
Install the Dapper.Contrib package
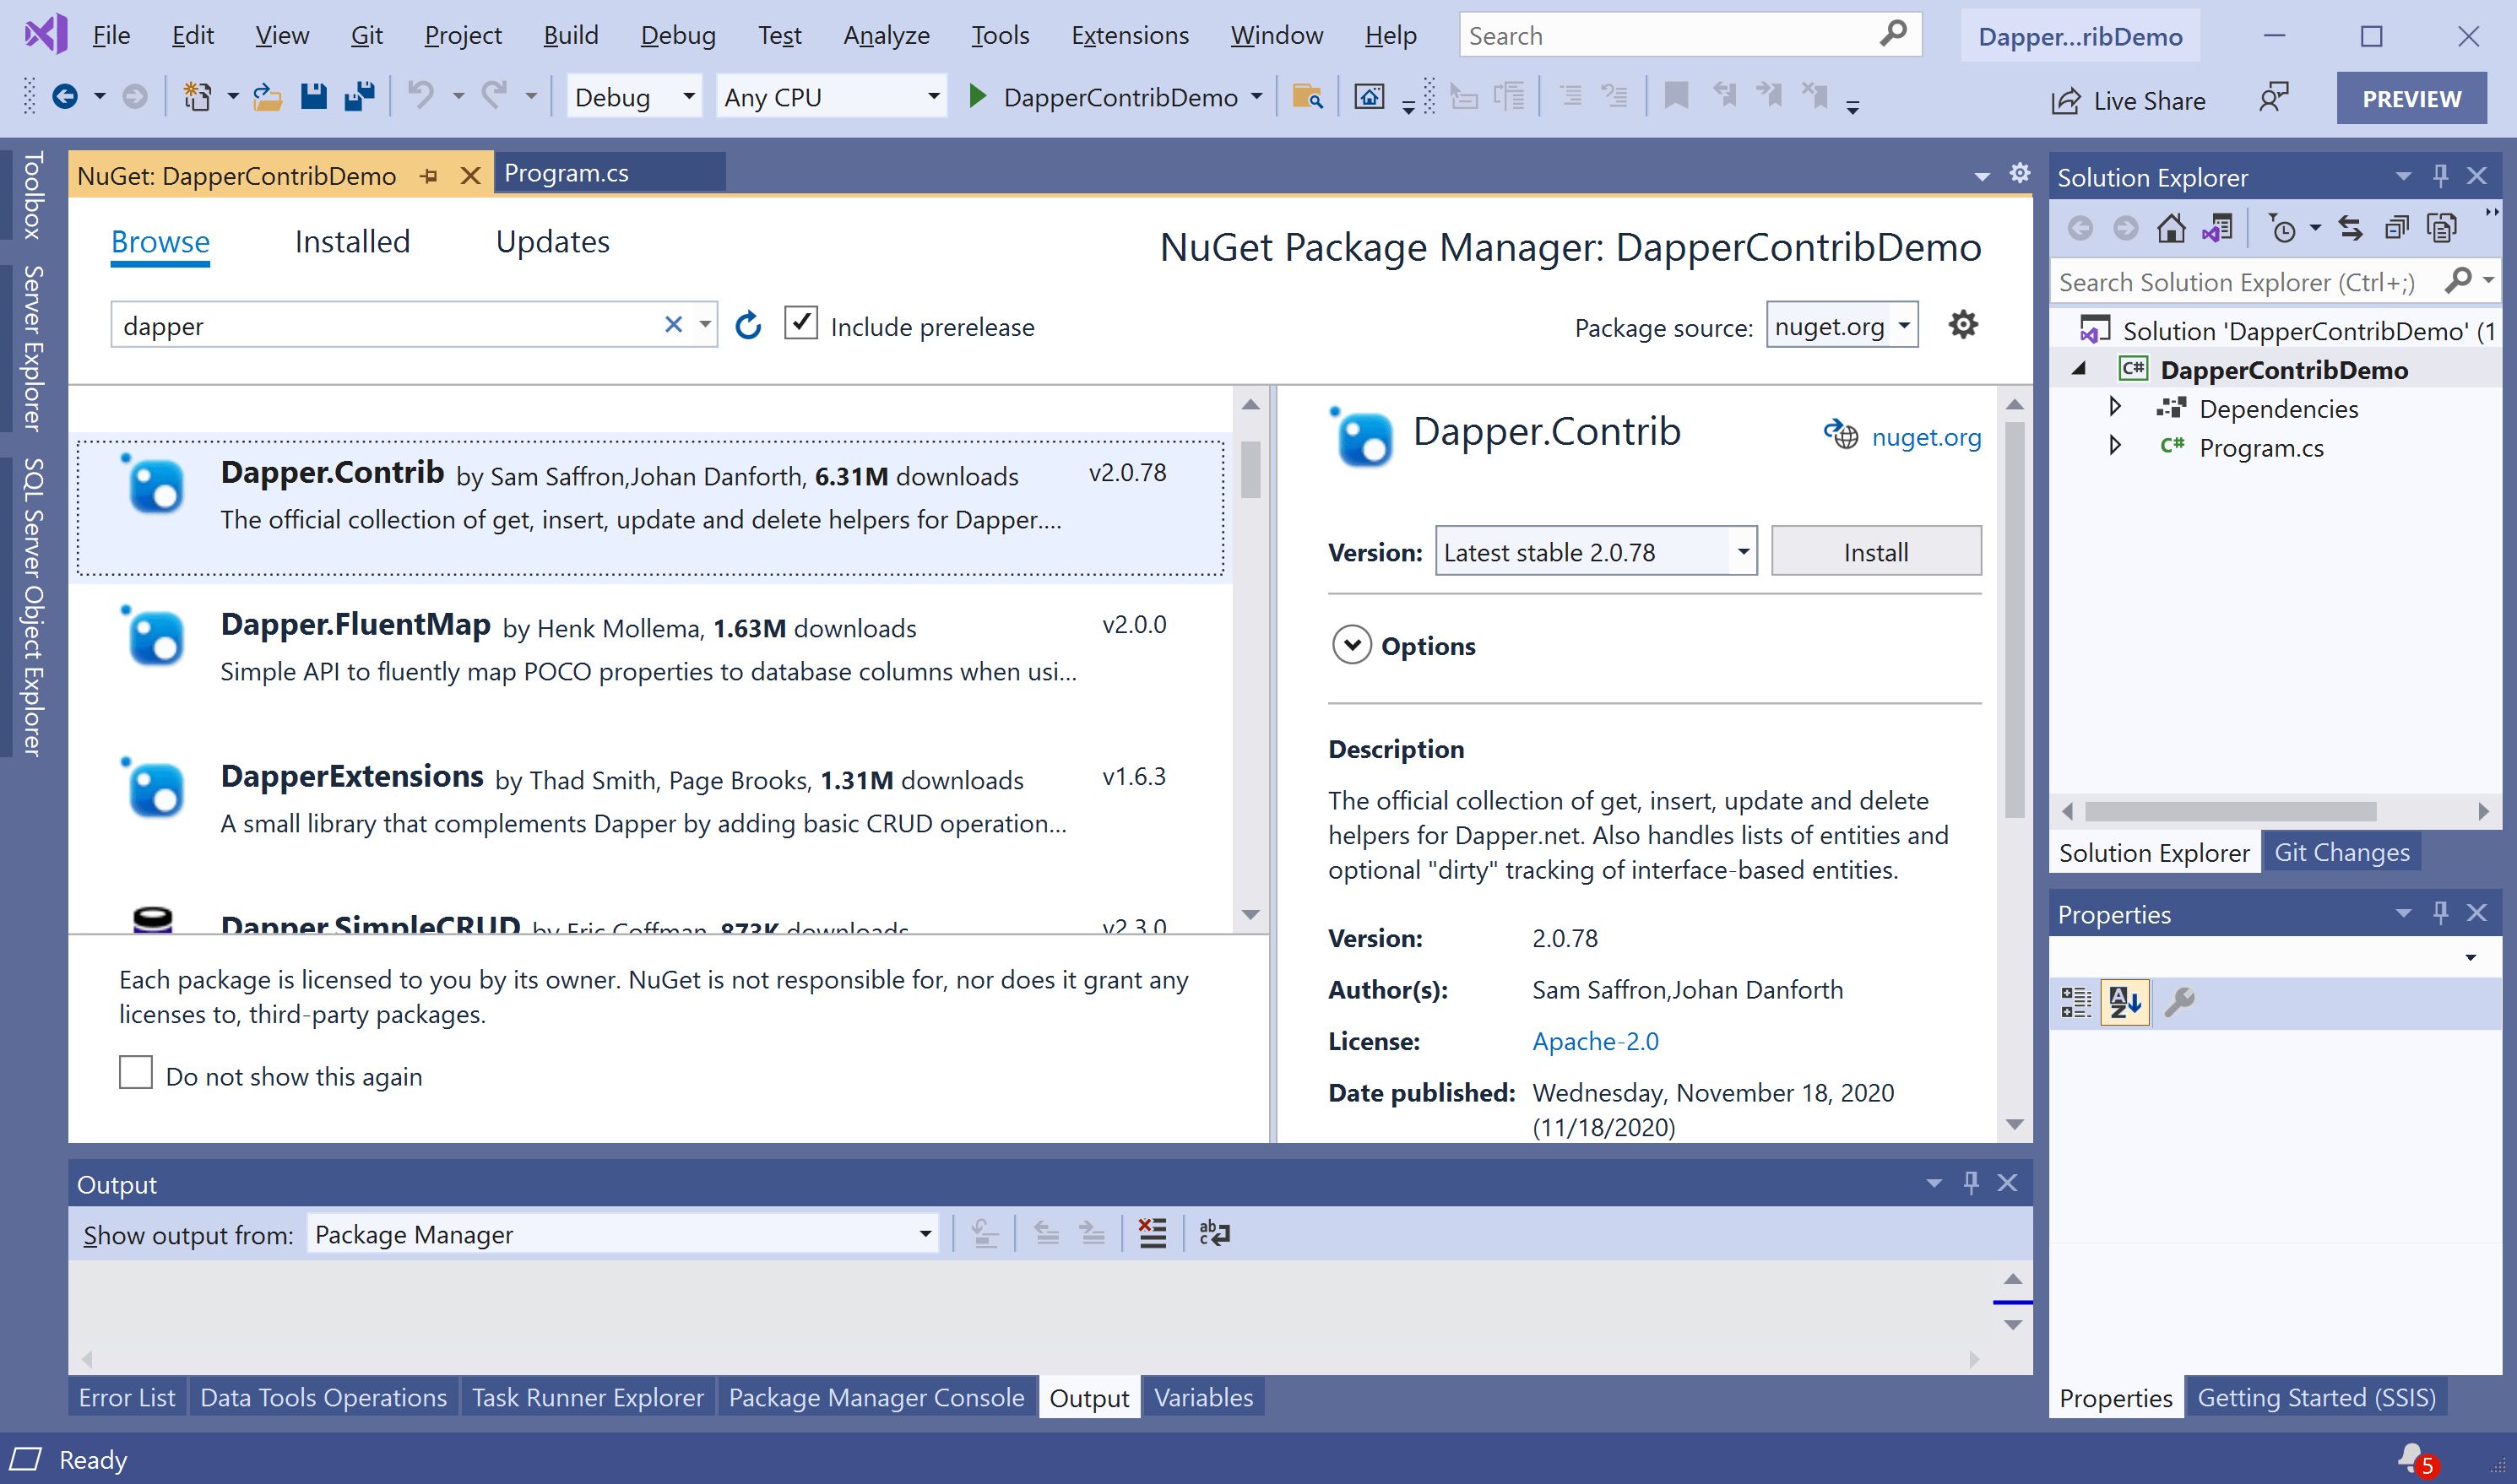tap(1875, 551)
